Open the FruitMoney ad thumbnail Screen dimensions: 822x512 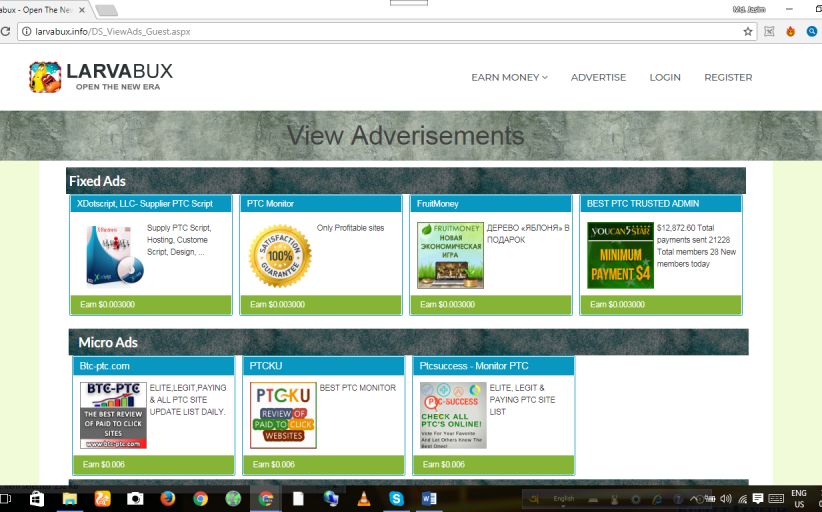click(x=450, y=256)
